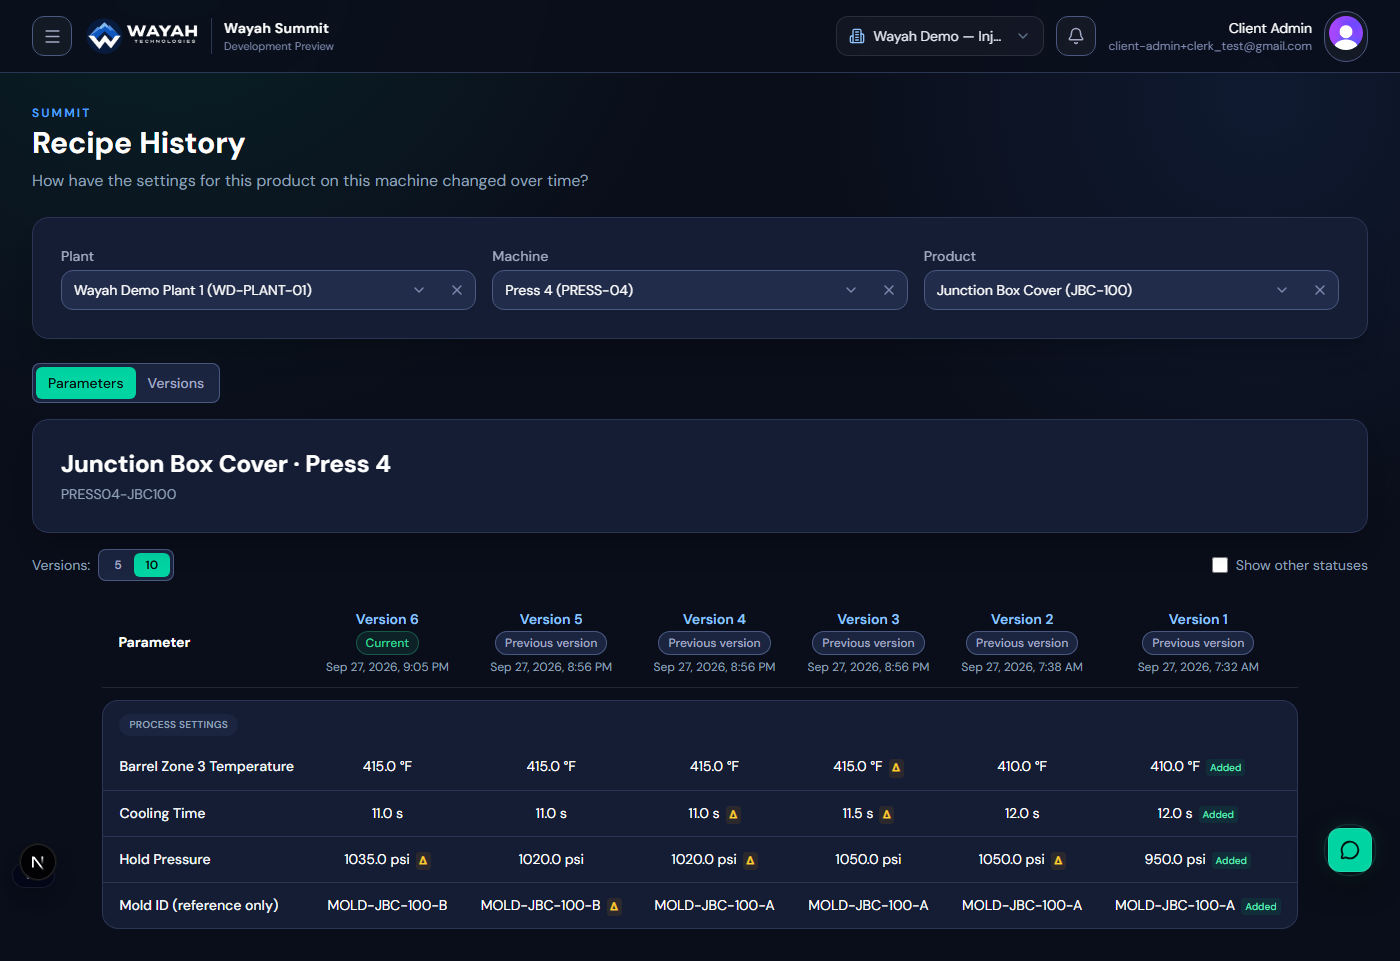The height and width of the screenshot is (961, 1400).
Task: Clear the Plant selection
Action: (x=457, y=290)
